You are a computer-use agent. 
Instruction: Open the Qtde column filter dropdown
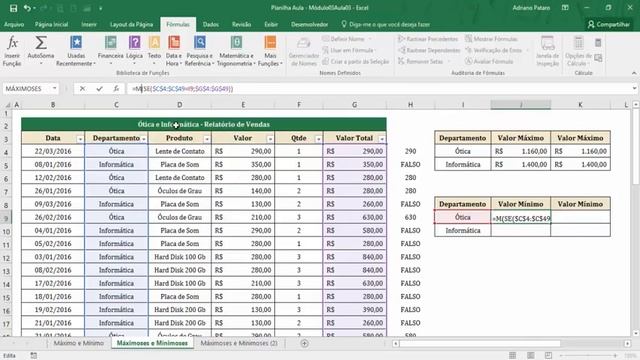pos(318,139)
